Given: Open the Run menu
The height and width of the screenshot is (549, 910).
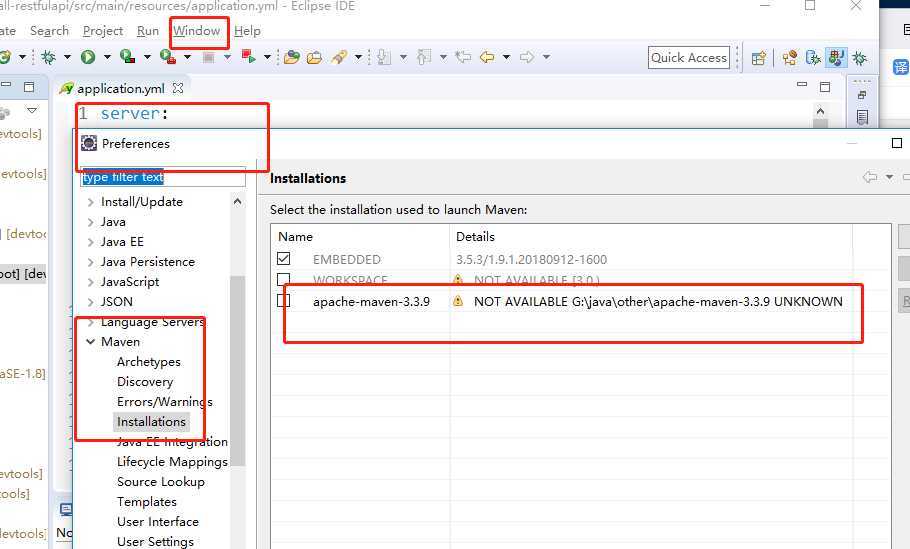Looking at the screenshot, I should coord(148,31).
